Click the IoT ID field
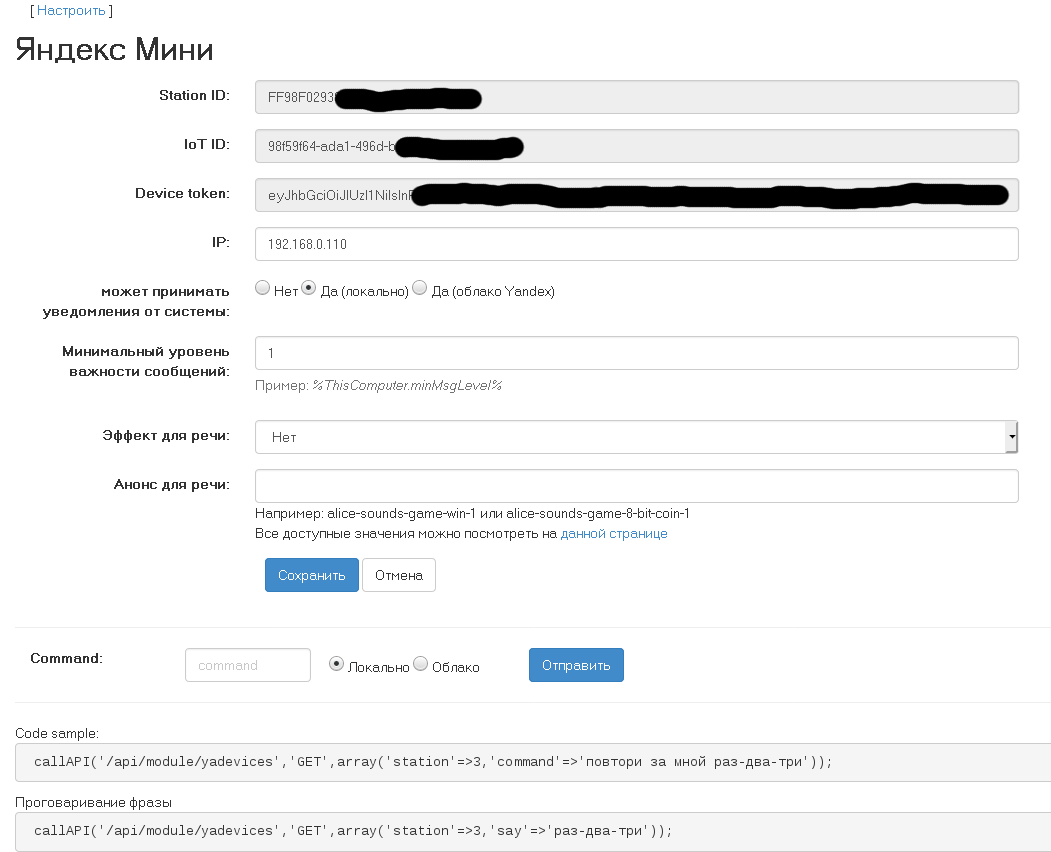This screenshot has width=1051, height=852. tap(637, 146)
